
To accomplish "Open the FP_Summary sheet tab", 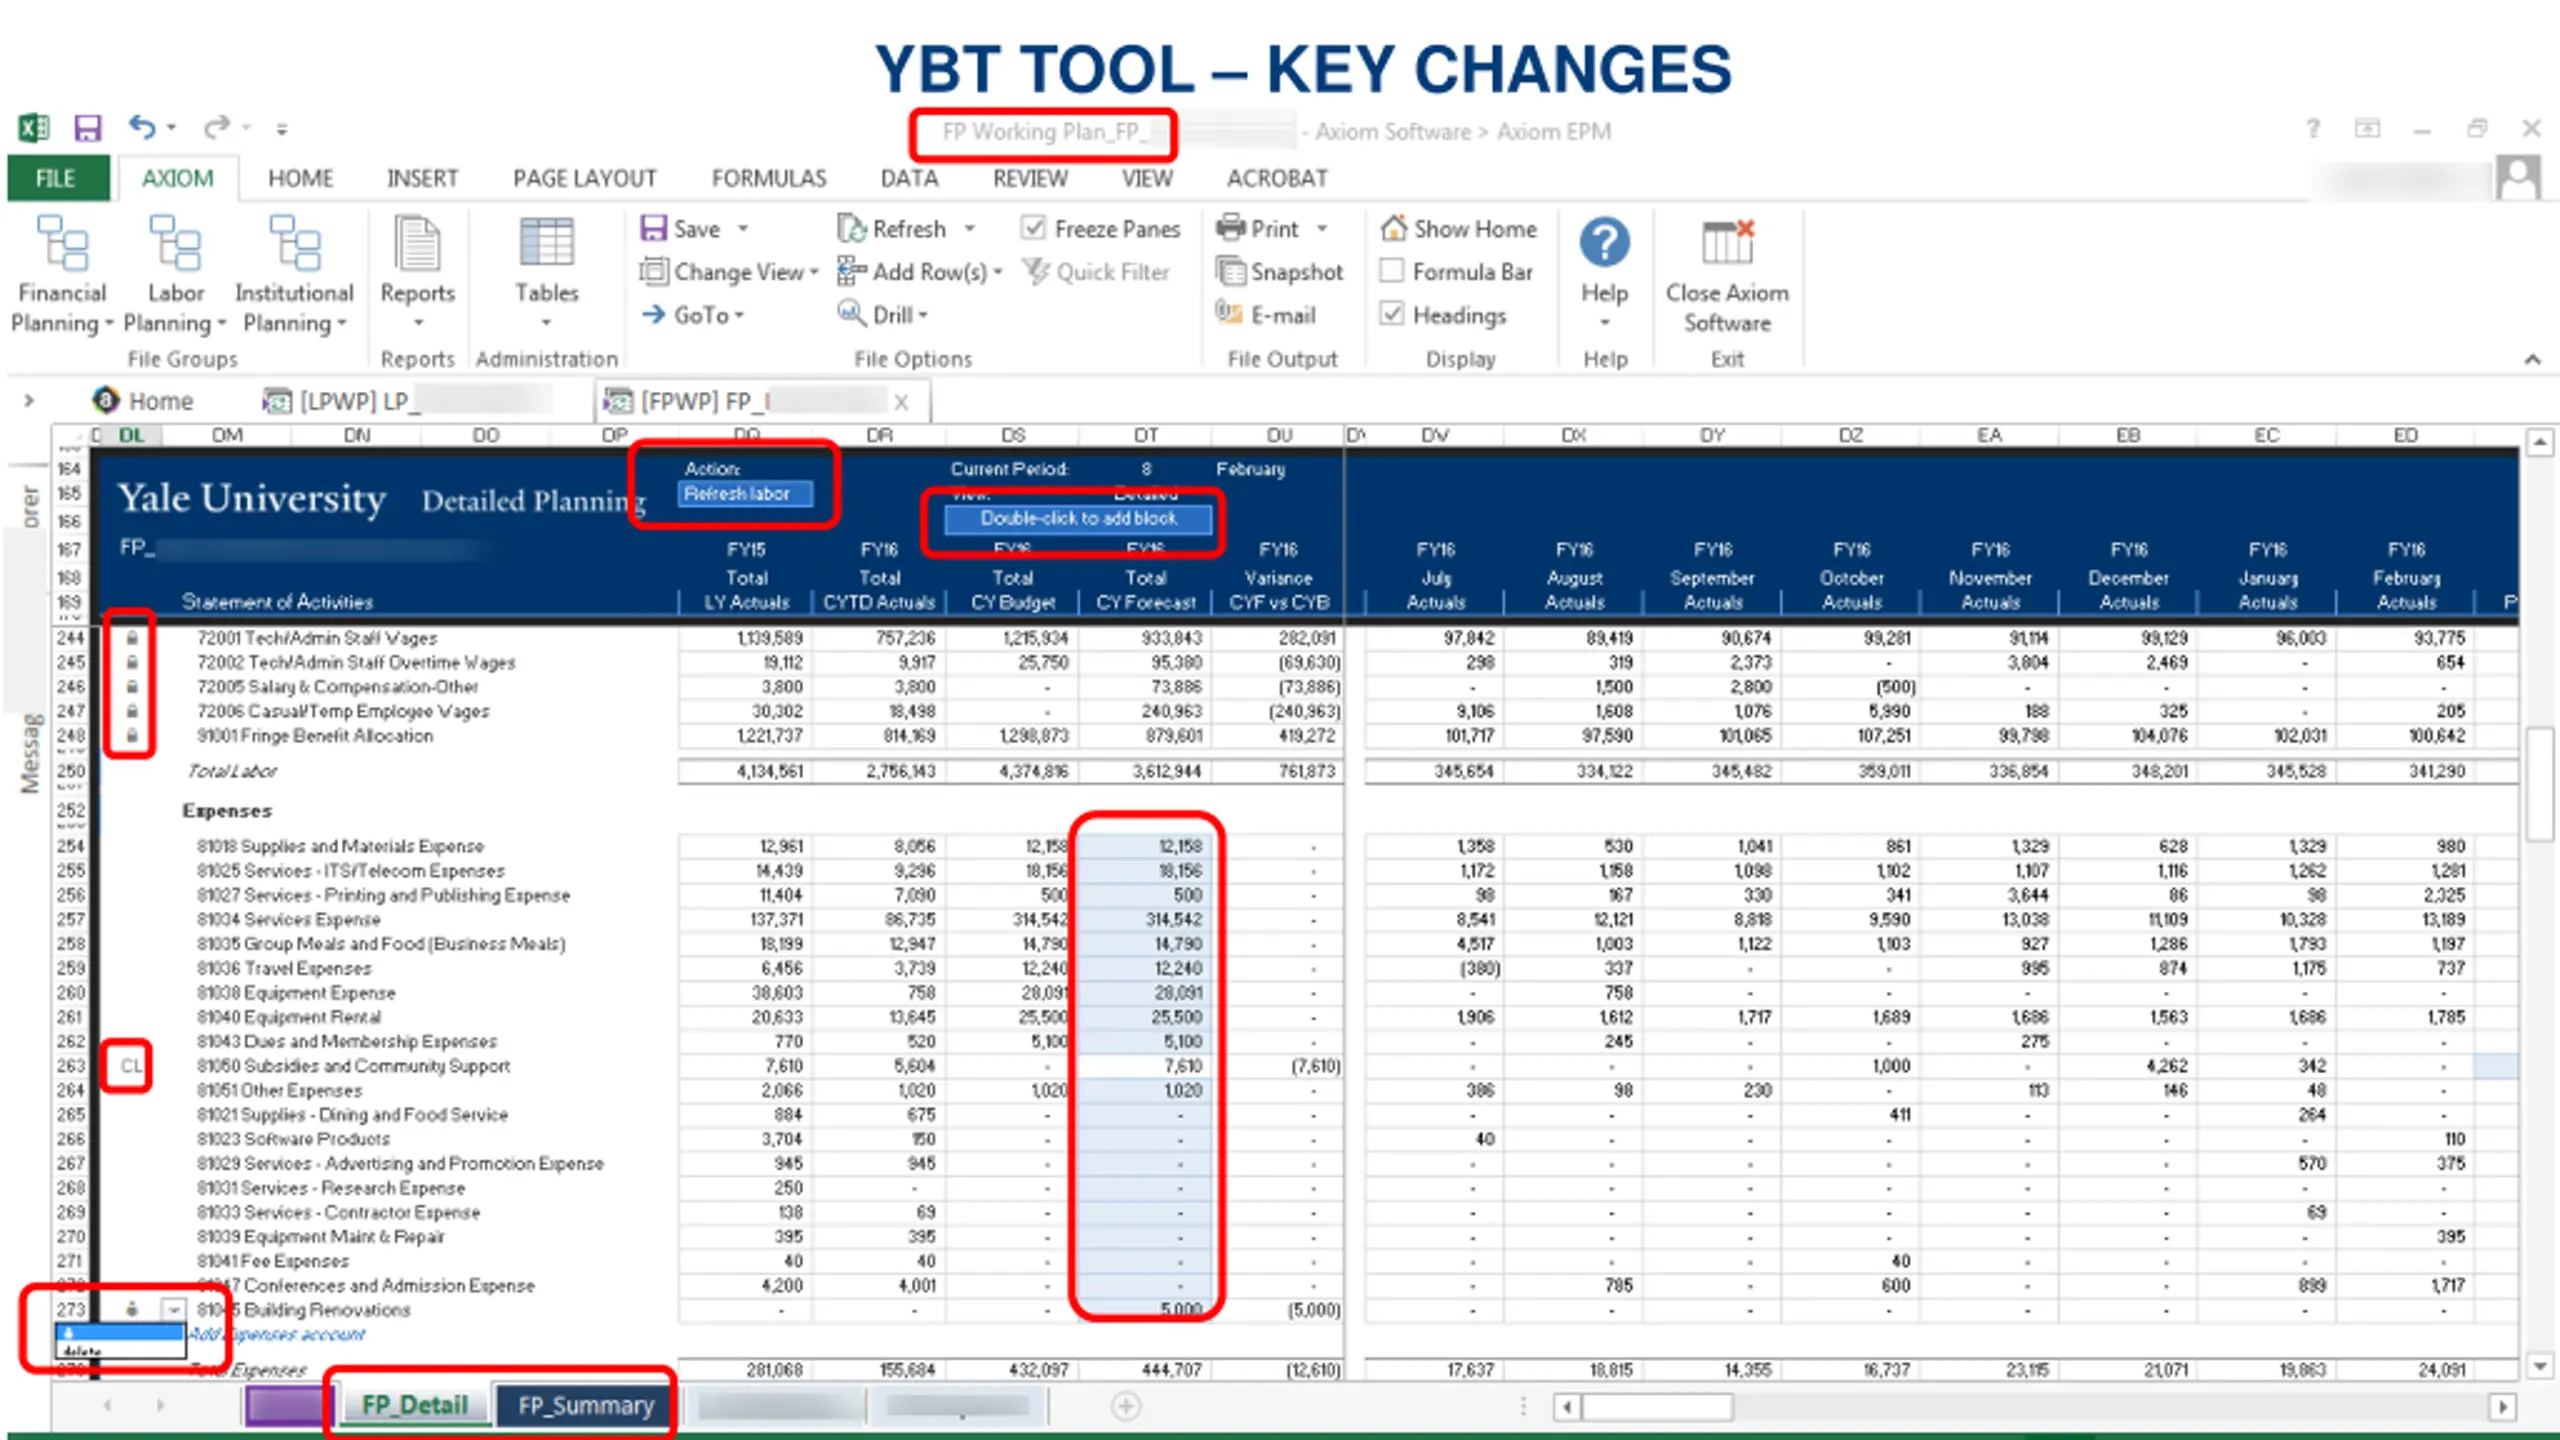I will click(x=585, y=1405).
